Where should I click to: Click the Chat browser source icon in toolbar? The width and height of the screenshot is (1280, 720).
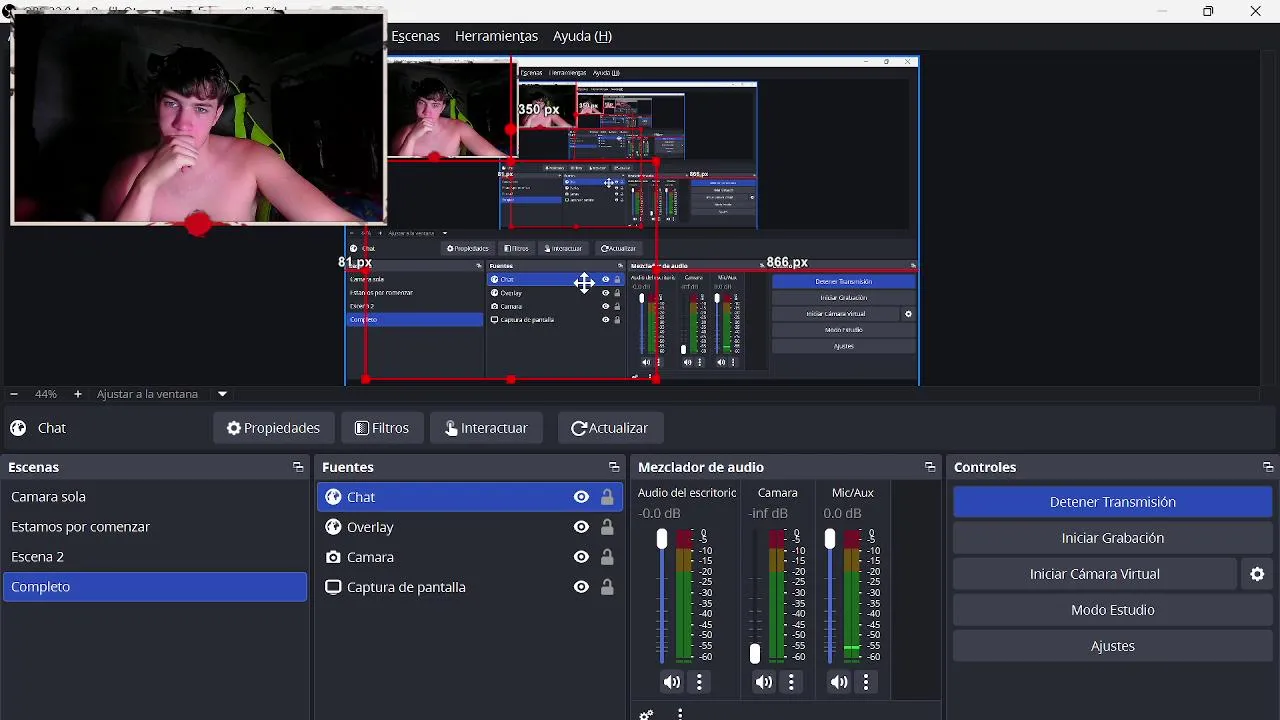[x=18, y=428]
